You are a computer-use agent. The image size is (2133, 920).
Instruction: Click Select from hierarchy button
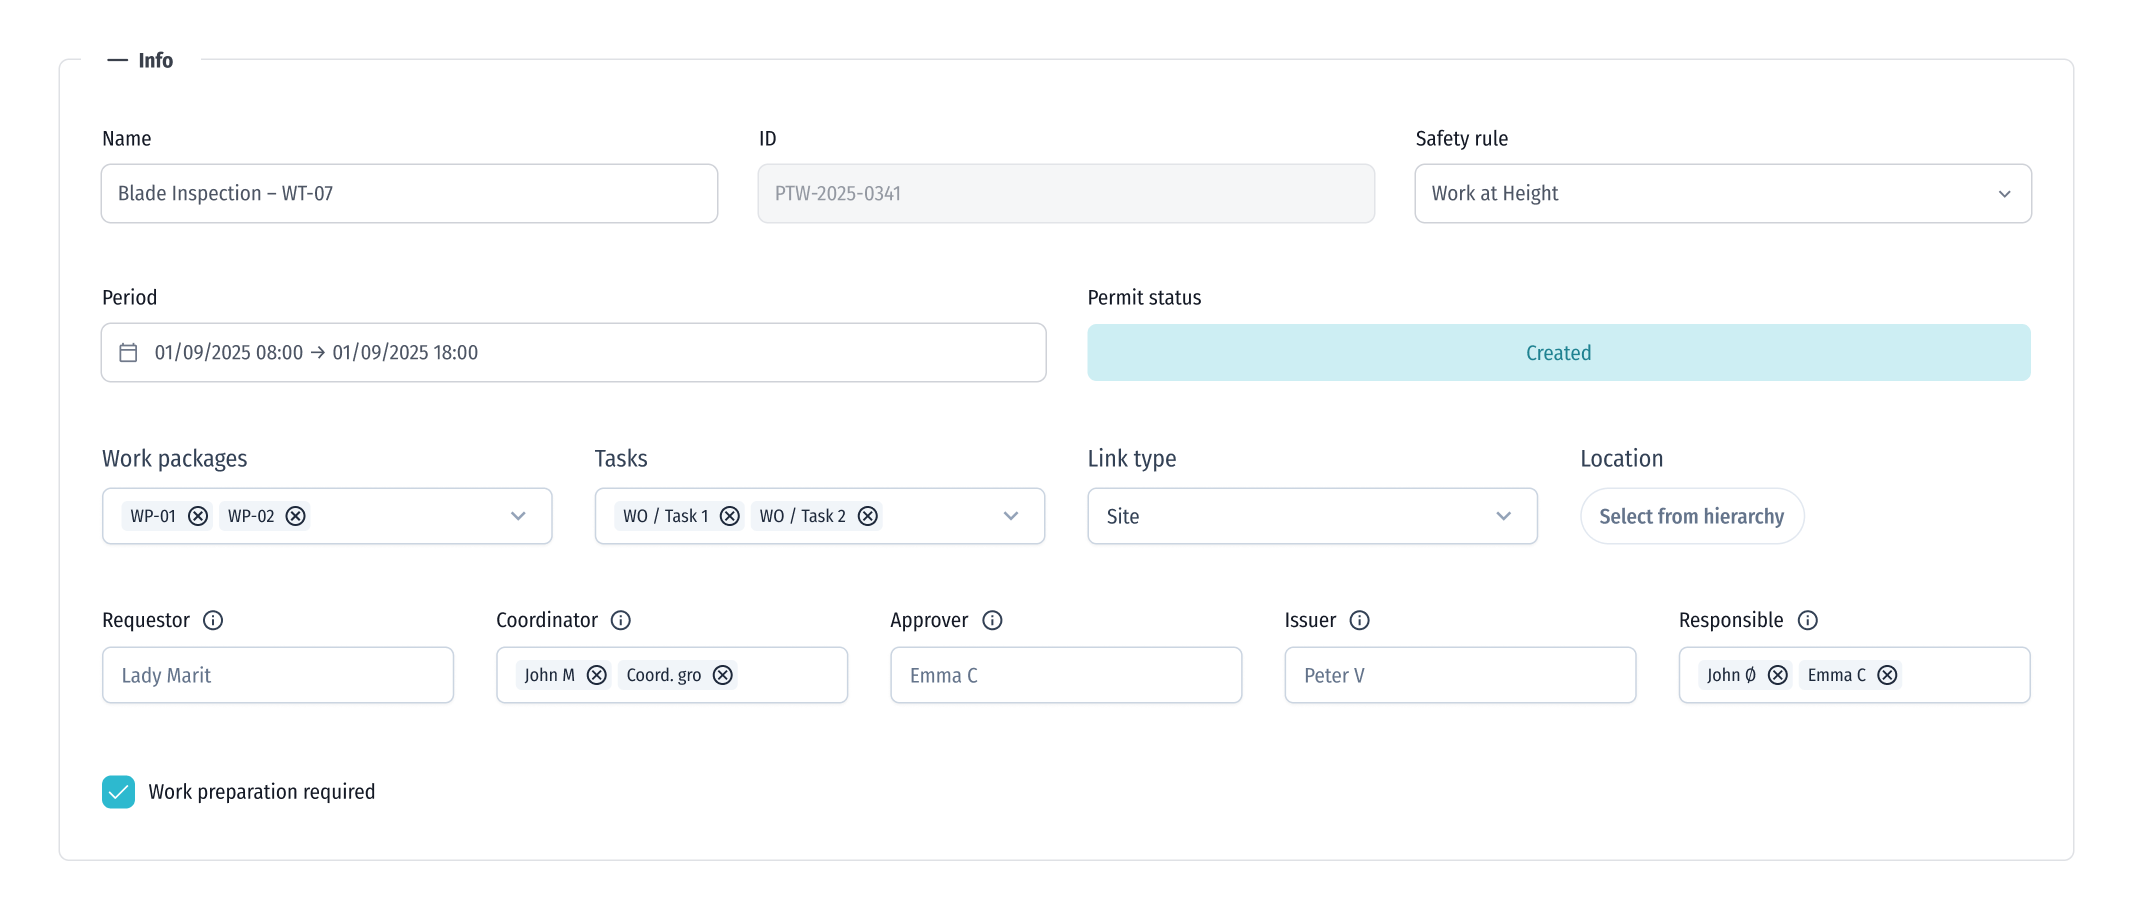pyautogui.click(x=1691, y=516)
